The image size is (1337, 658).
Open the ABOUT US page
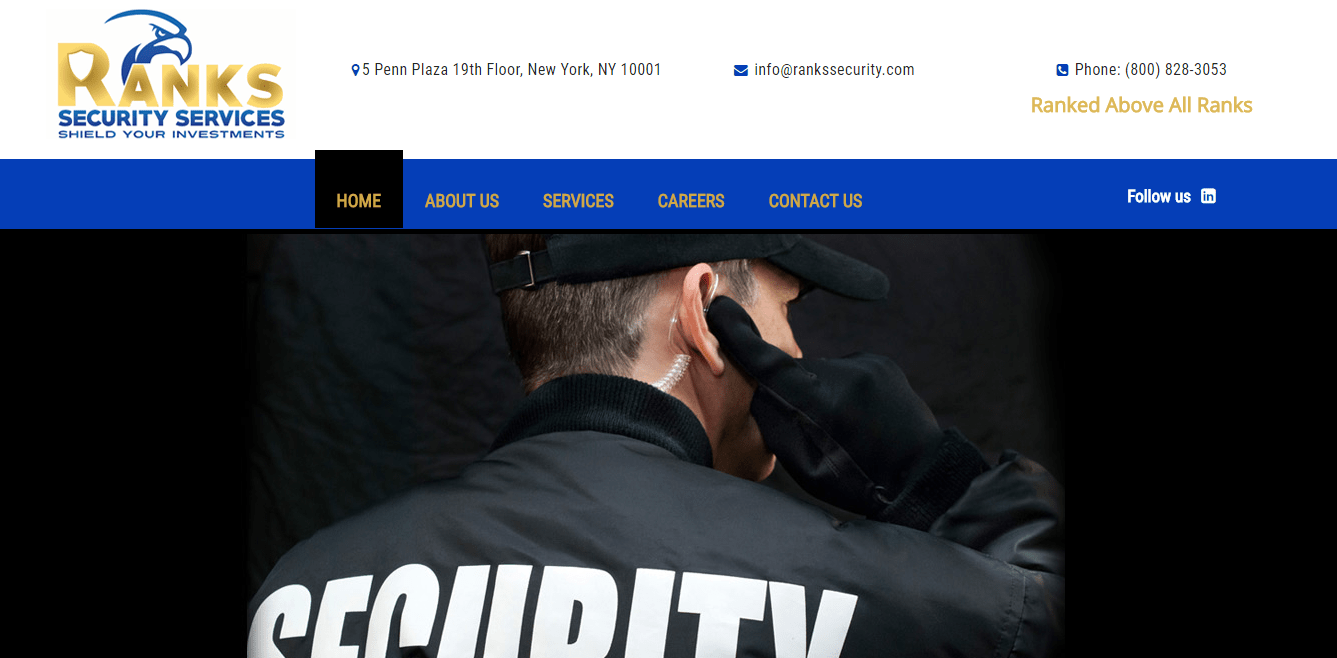coord(462,201)
